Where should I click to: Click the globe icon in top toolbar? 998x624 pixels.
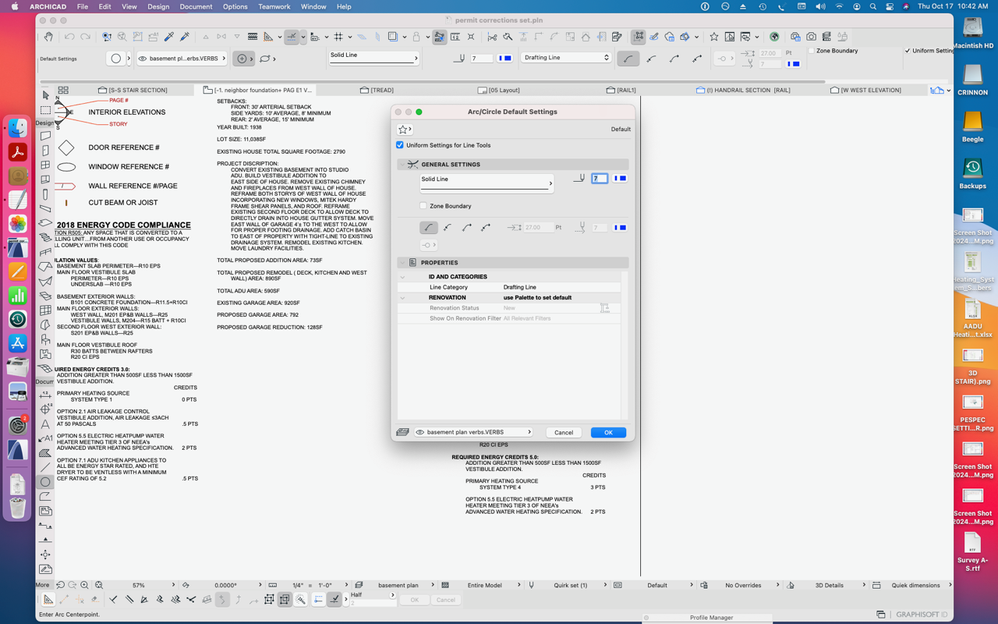coord(774,37)
